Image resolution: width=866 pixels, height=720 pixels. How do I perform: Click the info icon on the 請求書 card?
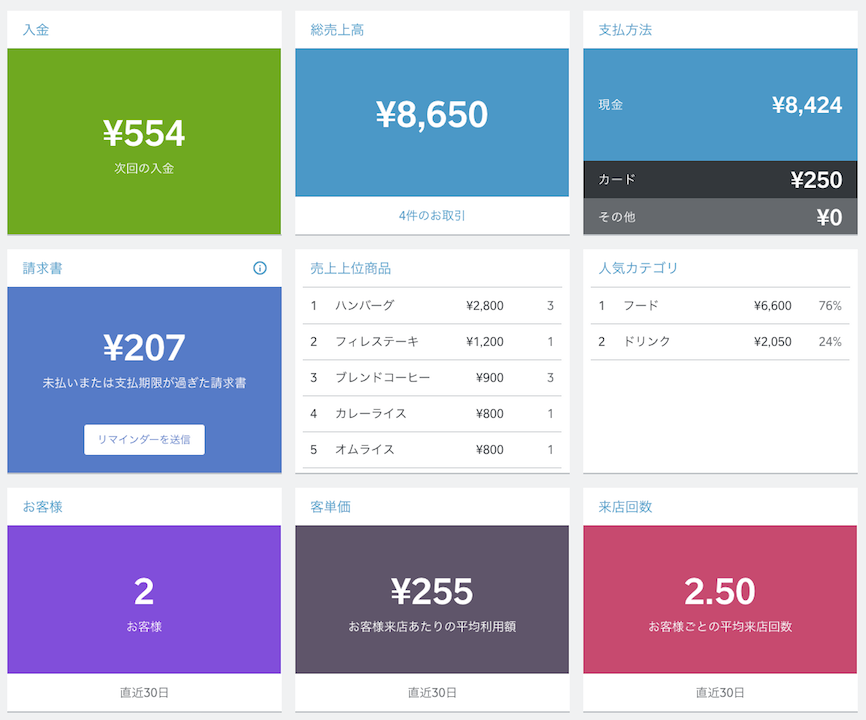click(x=260, y=268)
